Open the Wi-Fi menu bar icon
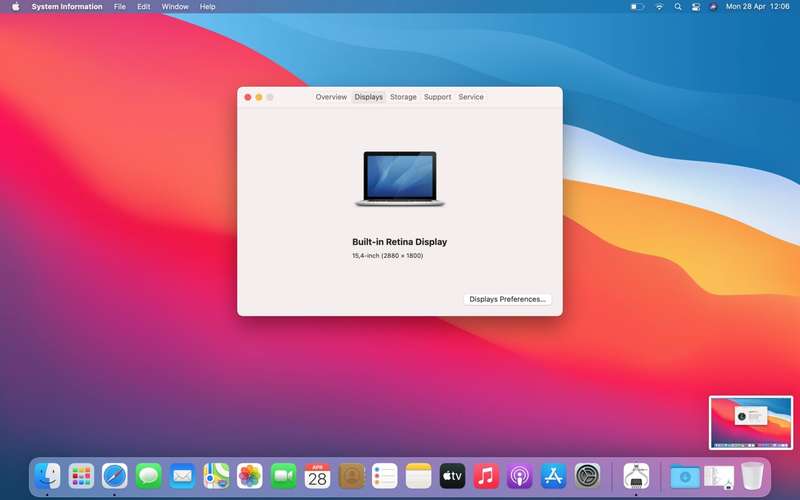800x500 pixels. 659,7
